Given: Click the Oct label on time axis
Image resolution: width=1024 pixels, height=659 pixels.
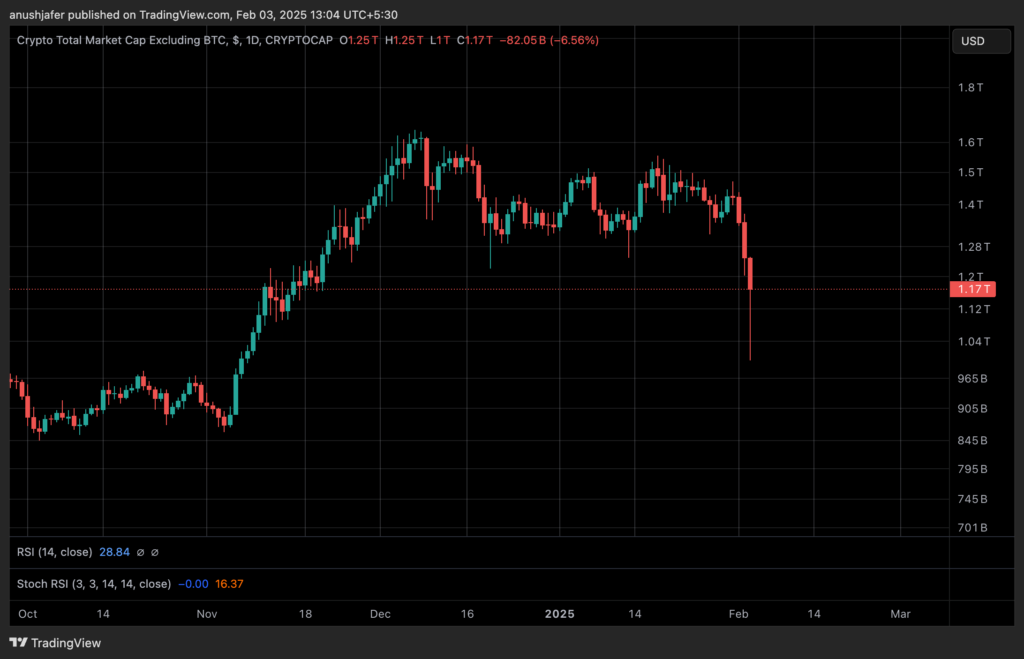Looking at the screenshot, I should (x=28, y=613).
